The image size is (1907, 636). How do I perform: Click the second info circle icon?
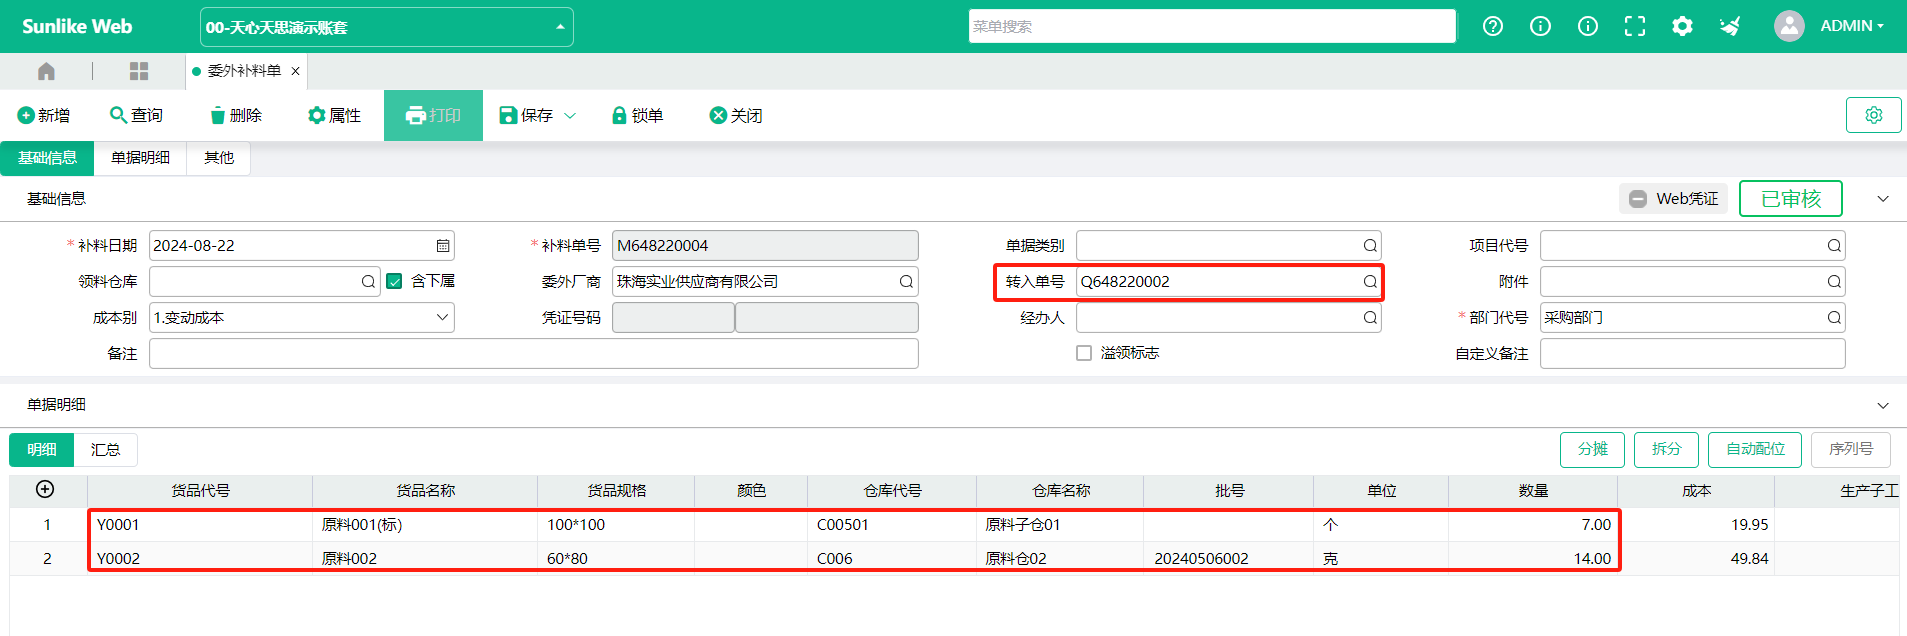pos(1588,26)
